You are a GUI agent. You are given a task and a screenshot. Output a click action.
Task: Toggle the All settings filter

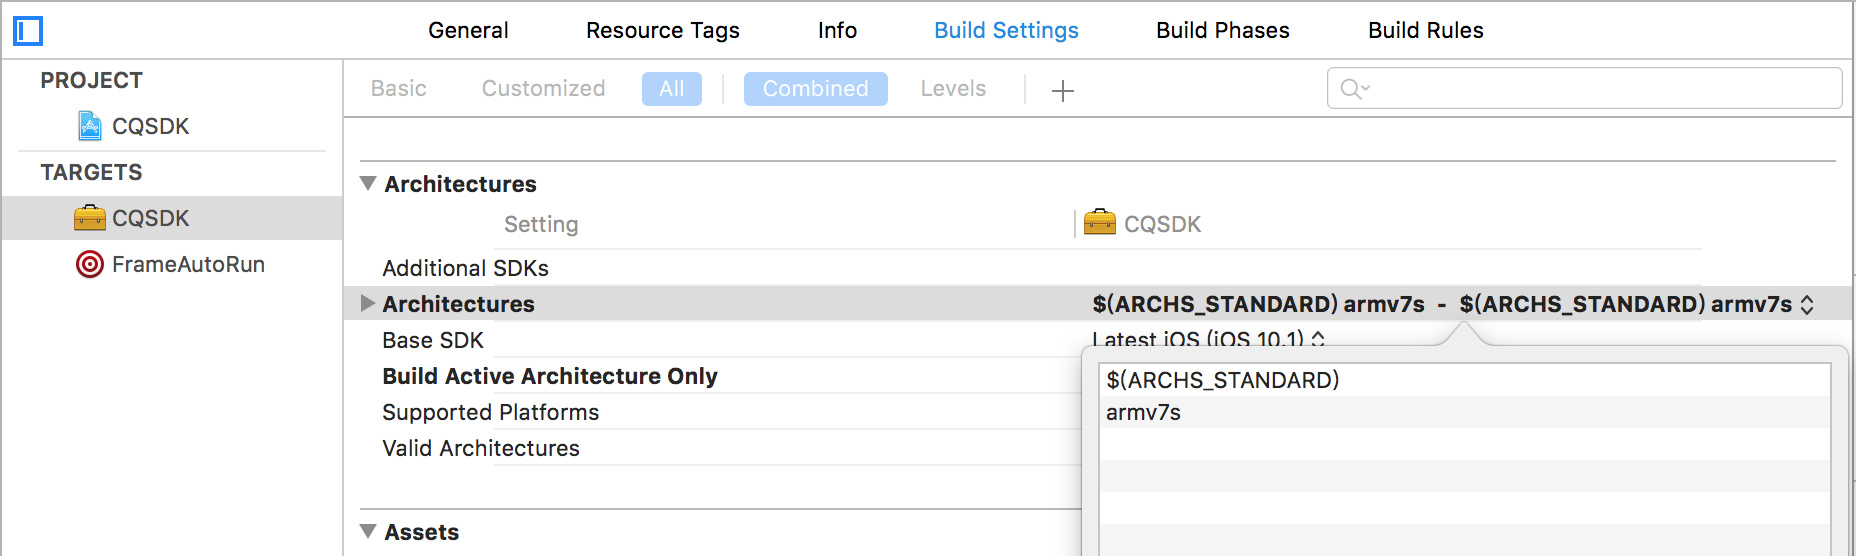click(x=672, y=89)
